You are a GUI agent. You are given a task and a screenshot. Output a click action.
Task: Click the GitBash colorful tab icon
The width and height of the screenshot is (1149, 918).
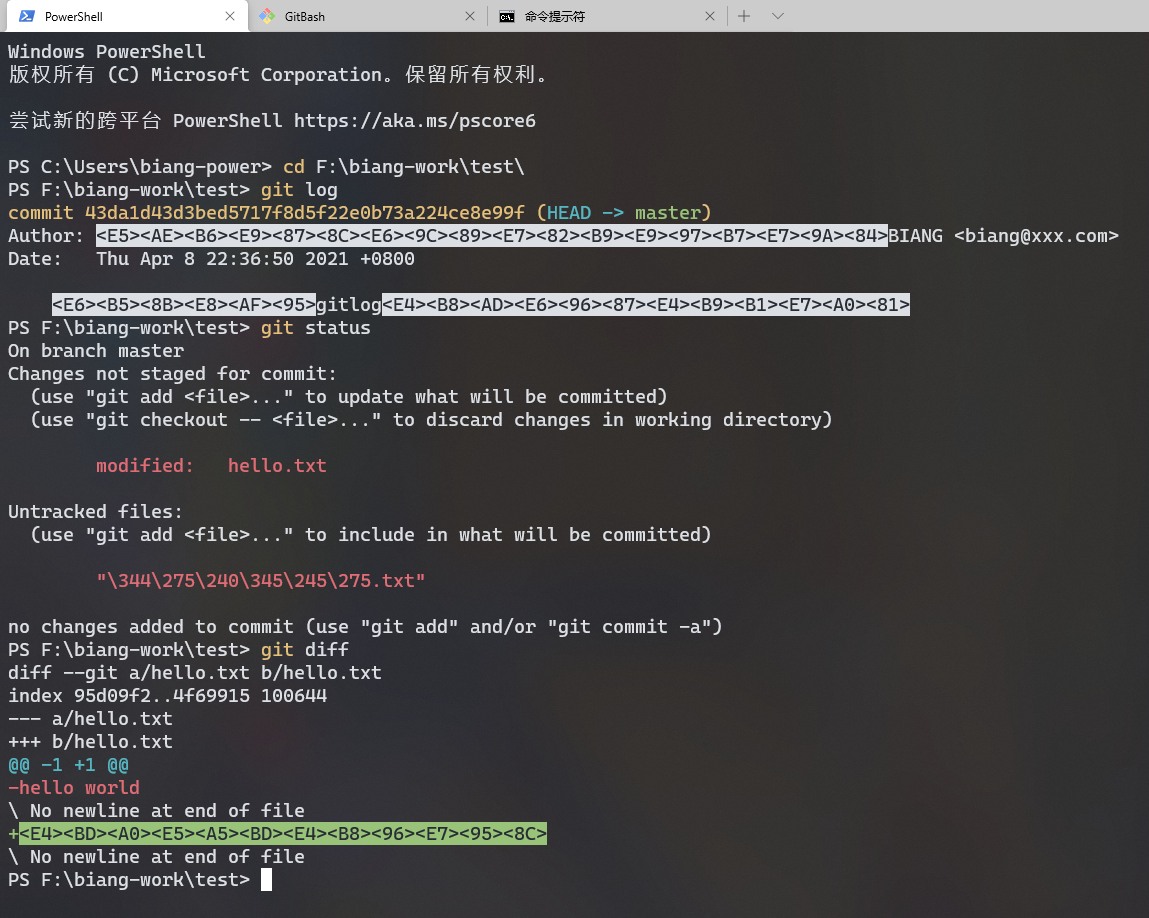click(x=267, y=16)
